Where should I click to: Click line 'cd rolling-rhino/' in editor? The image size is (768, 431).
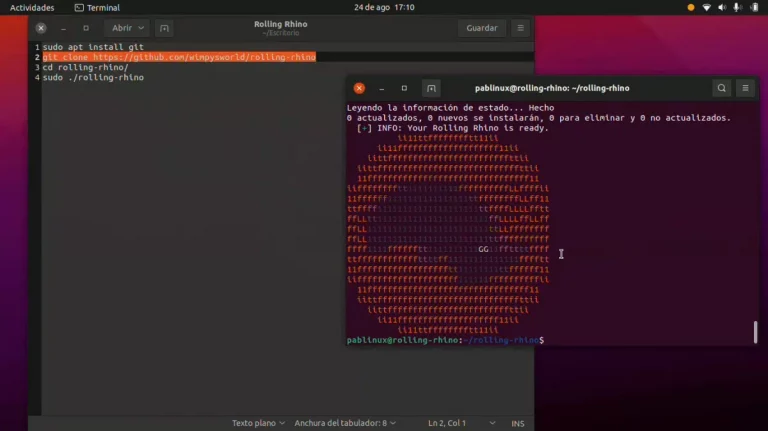coord(86,67)
